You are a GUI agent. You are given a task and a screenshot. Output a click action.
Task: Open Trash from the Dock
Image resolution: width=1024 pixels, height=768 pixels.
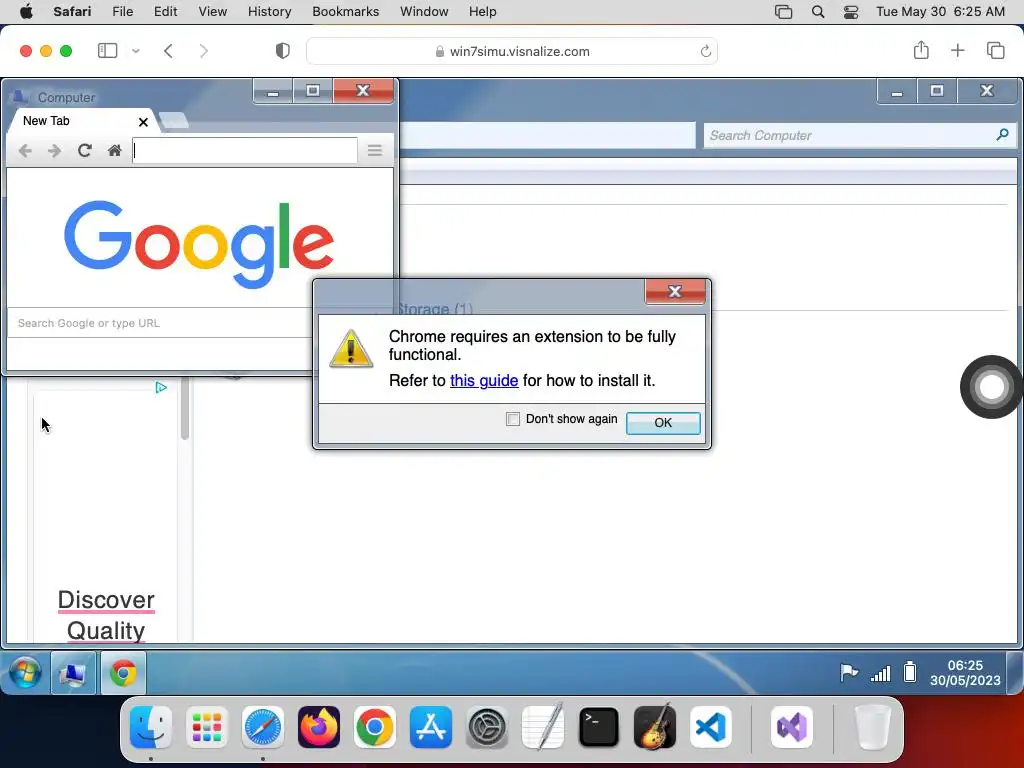[873, 727]
